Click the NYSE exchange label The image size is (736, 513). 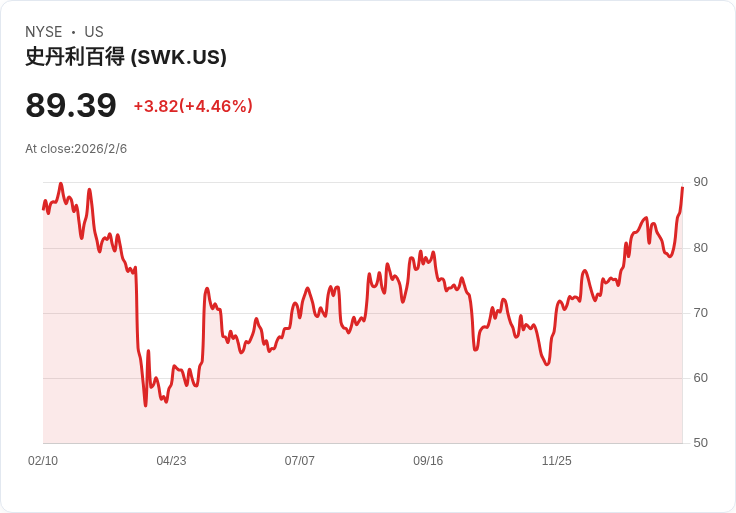pyautogui.click(x=44, y=32)
